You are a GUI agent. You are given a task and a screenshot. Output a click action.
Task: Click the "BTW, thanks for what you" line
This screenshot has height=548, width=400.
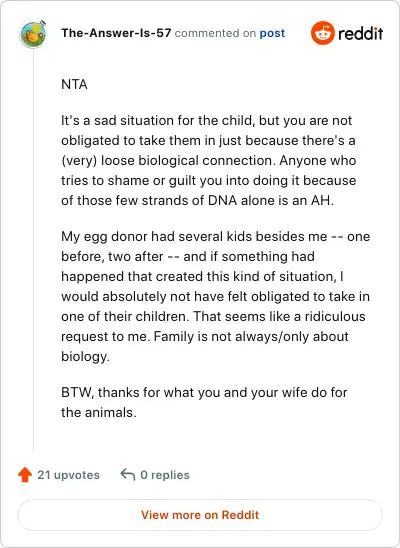204,392
